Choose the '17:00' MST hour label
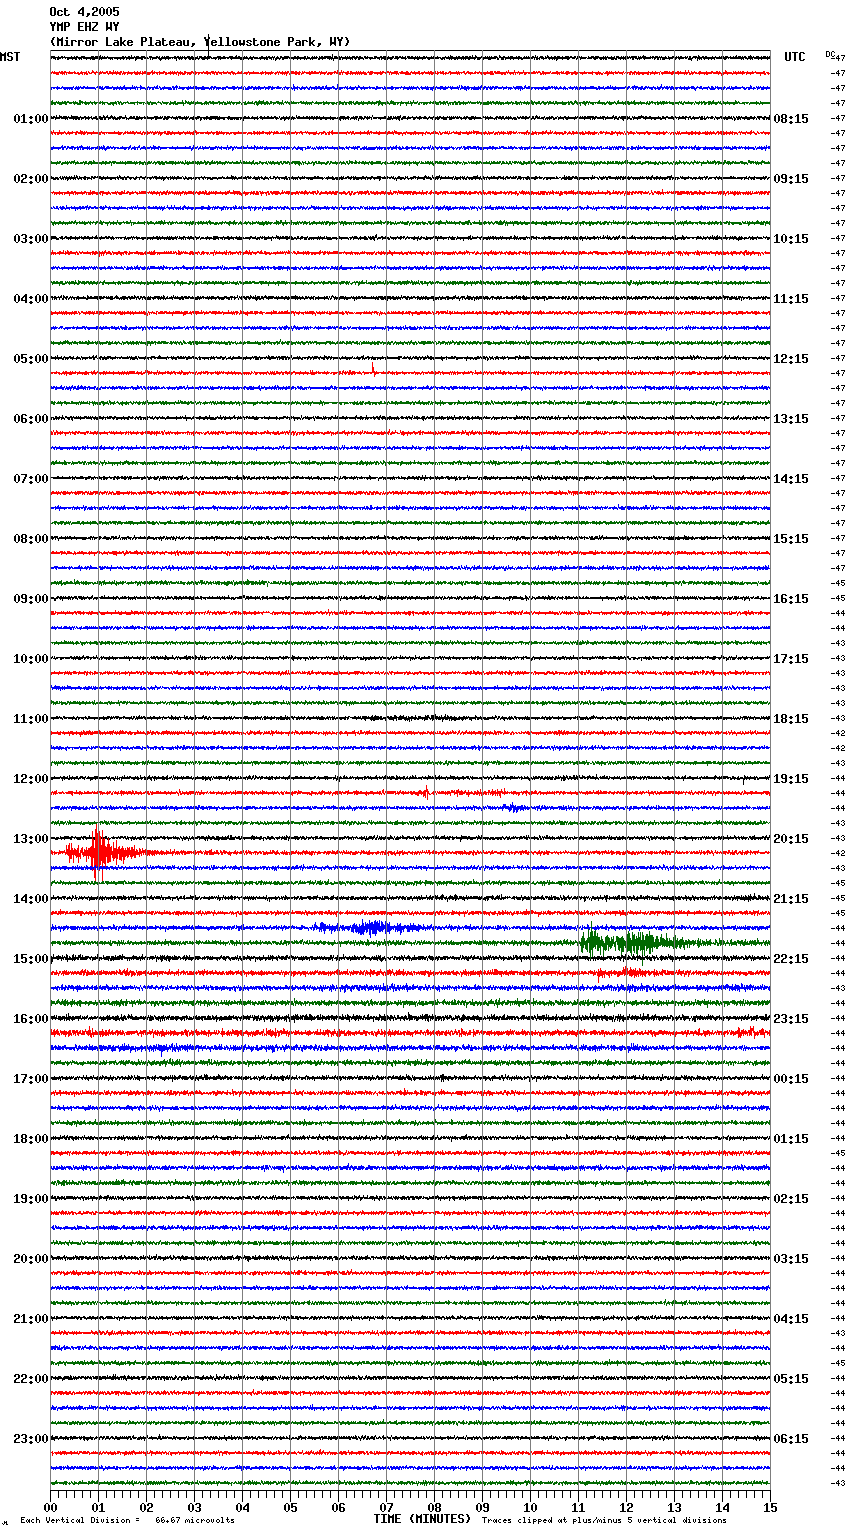Image resolution: width=850 pixels, height=1534 pixels. click(31, 1079)
